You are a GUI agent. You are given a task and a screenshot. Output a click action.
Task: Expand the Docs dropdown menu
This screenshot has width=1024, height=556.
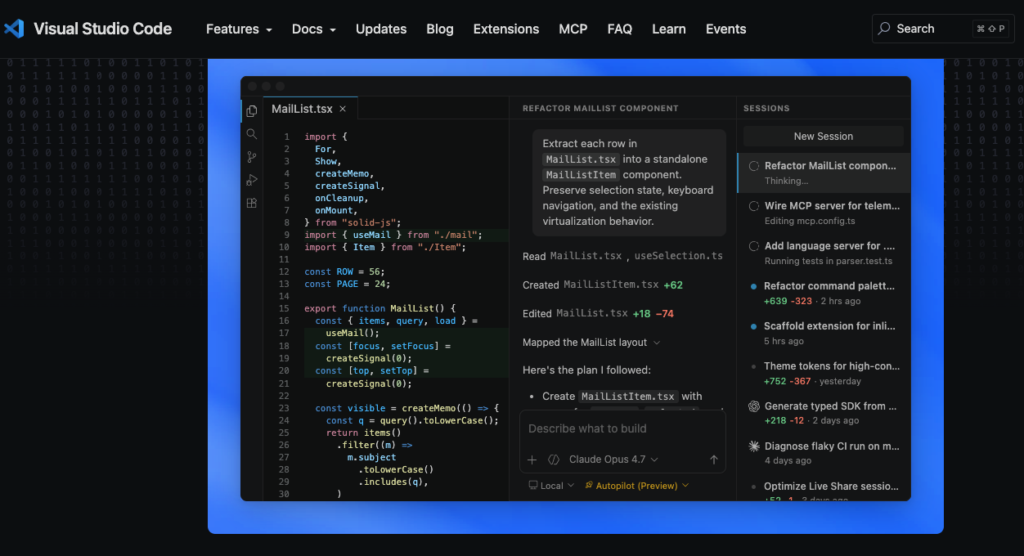(313, 29)
